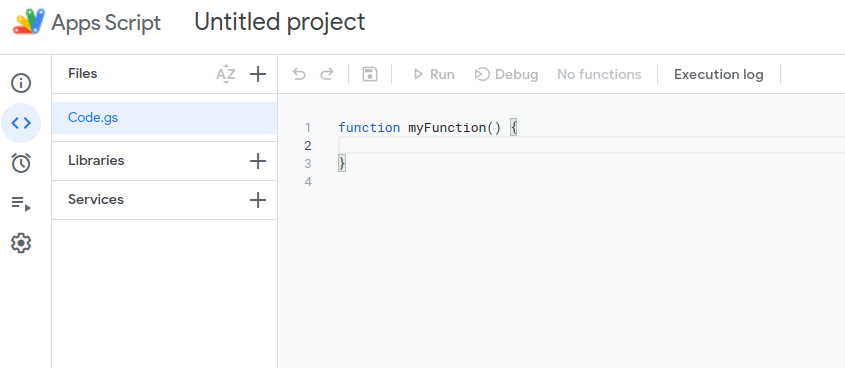
Task: Add a library with plus icon
Action: (x=258, y=161)
